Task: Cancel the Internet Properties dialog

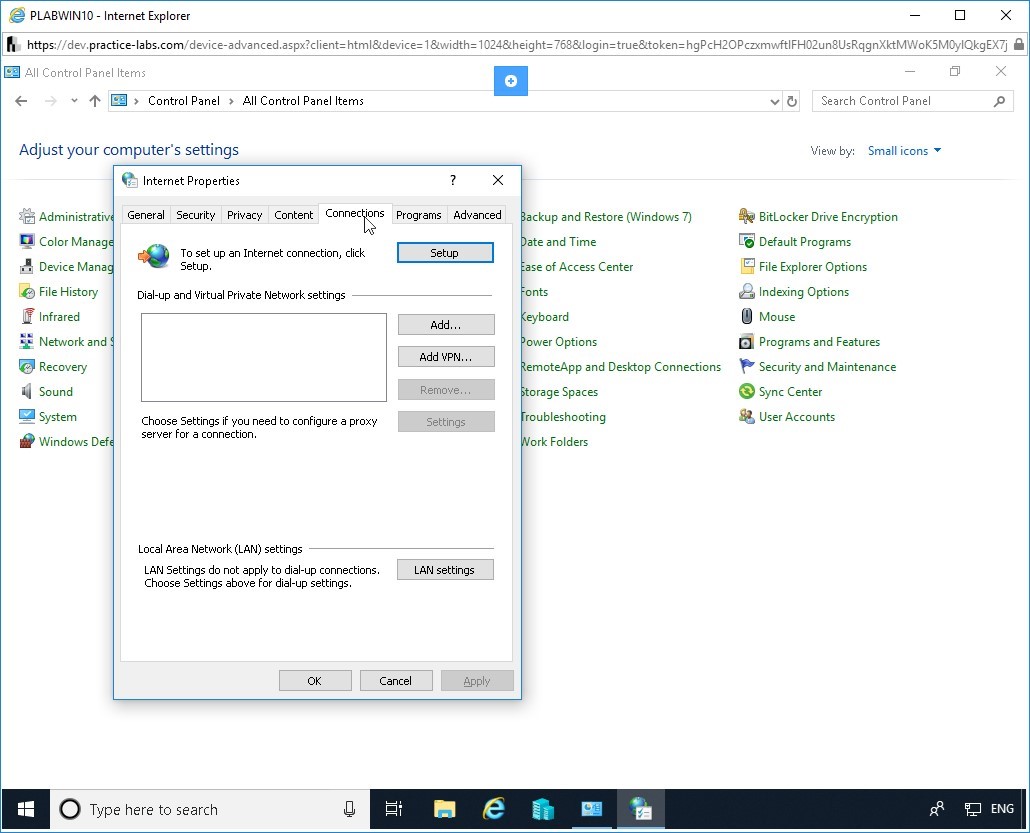Action: (x=395, y=681)
